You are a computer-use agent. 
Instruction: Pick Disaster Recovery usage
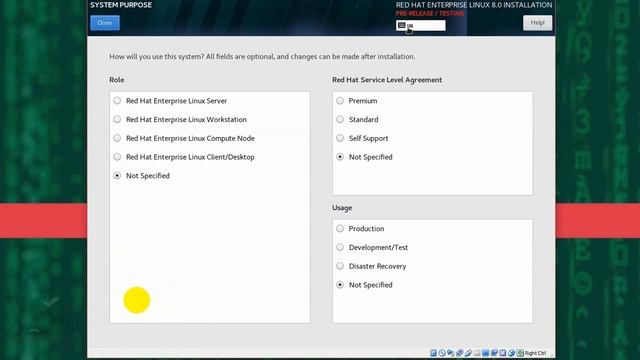pyautogui.click(x=371, y=266)
